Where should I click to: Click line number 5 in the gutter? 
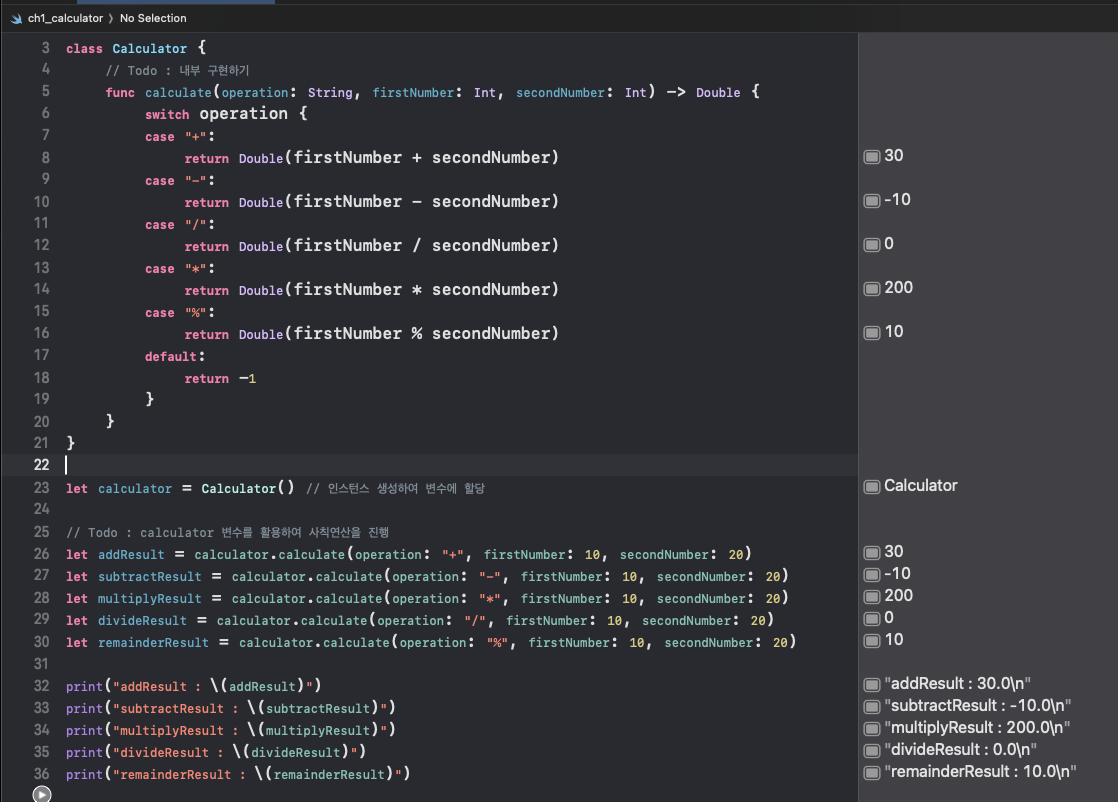click(x=46, y=91)
